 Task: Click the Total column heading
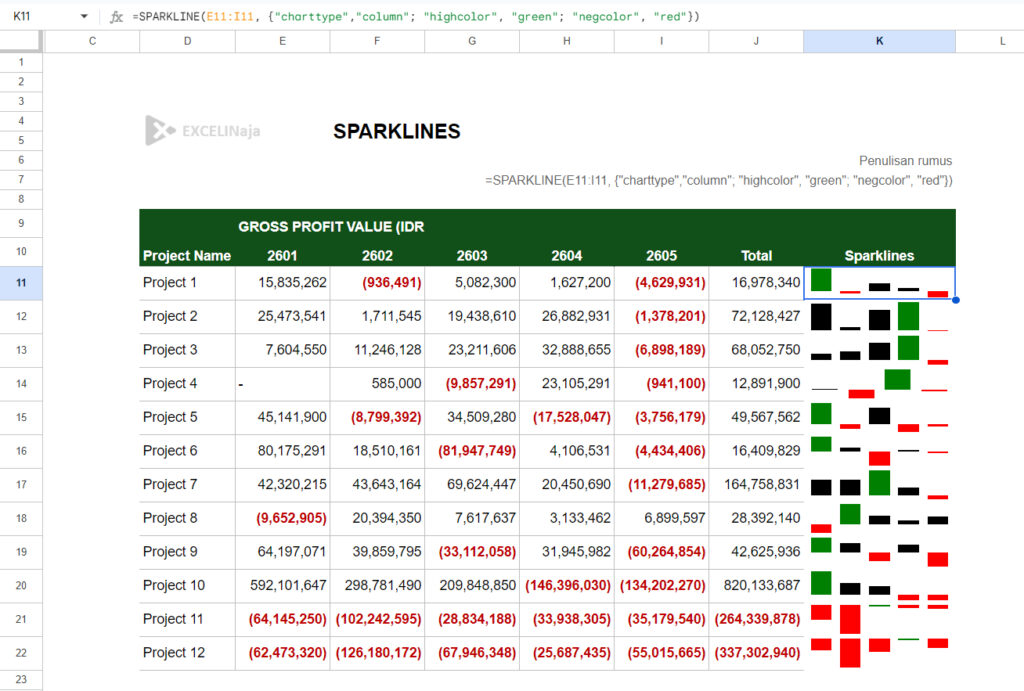[x=756, y=256]
